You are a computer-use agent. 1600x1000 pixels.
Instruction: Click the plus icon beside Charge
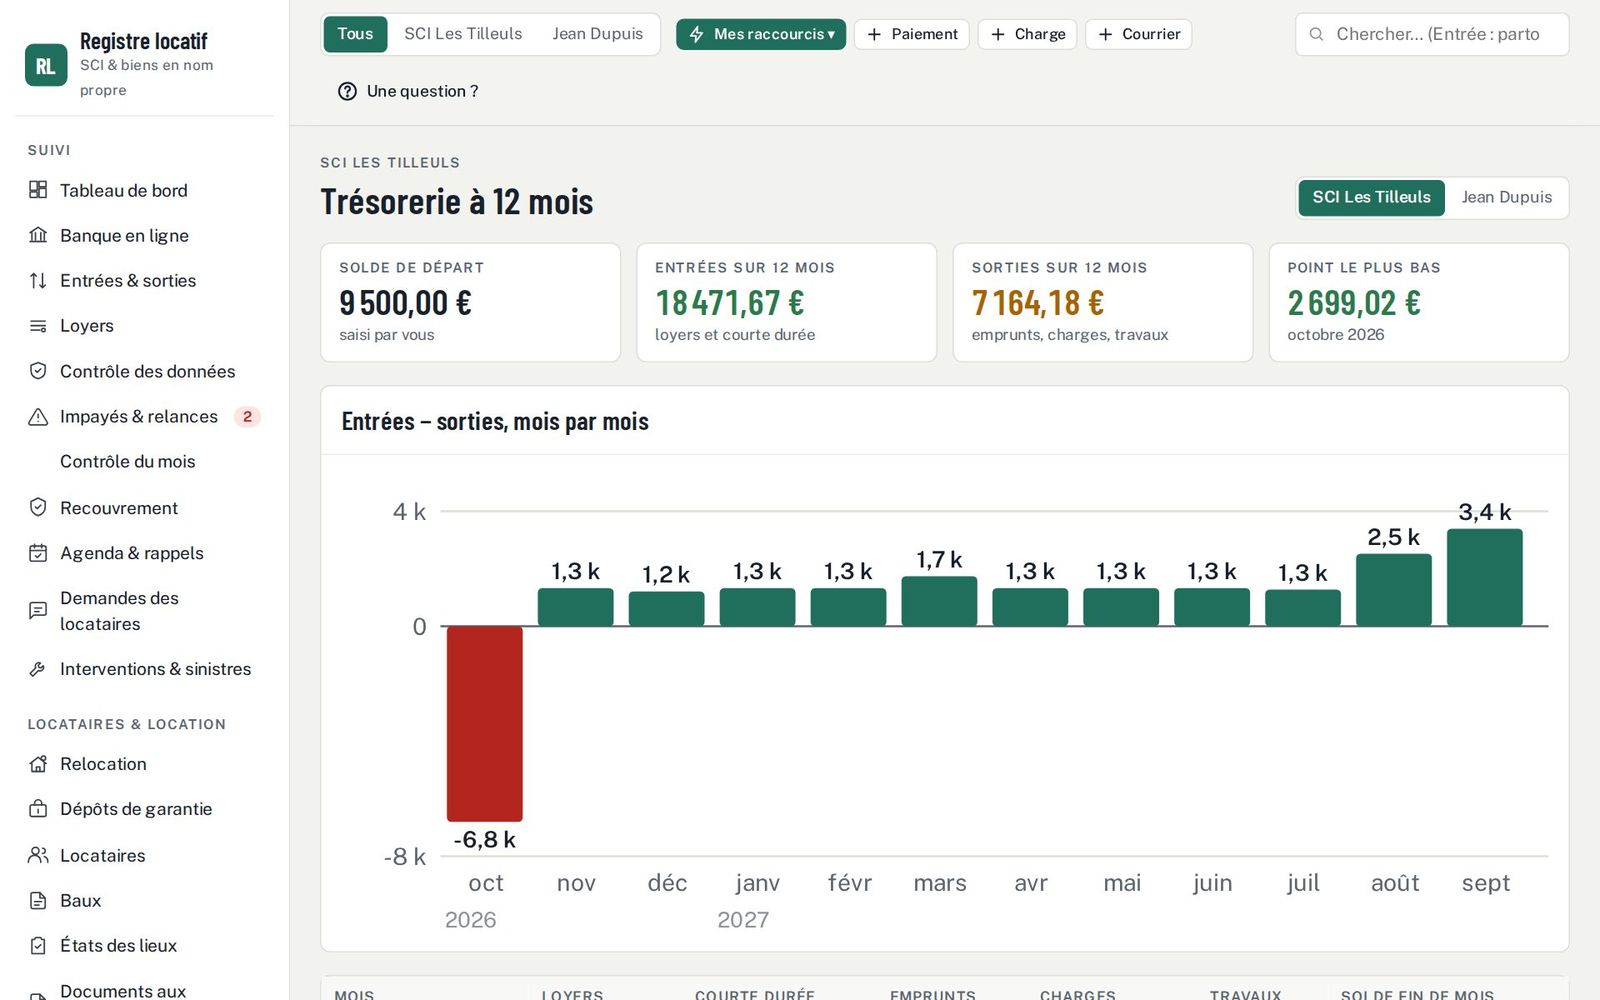tap(998, 34)
